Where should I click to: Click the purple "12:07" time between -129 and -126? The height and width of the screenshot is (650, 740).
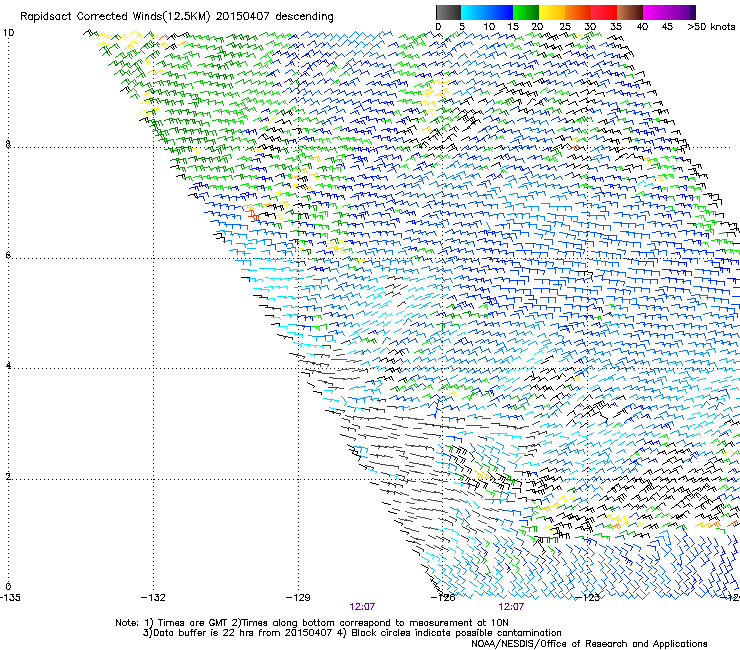[x=362, y=607]
